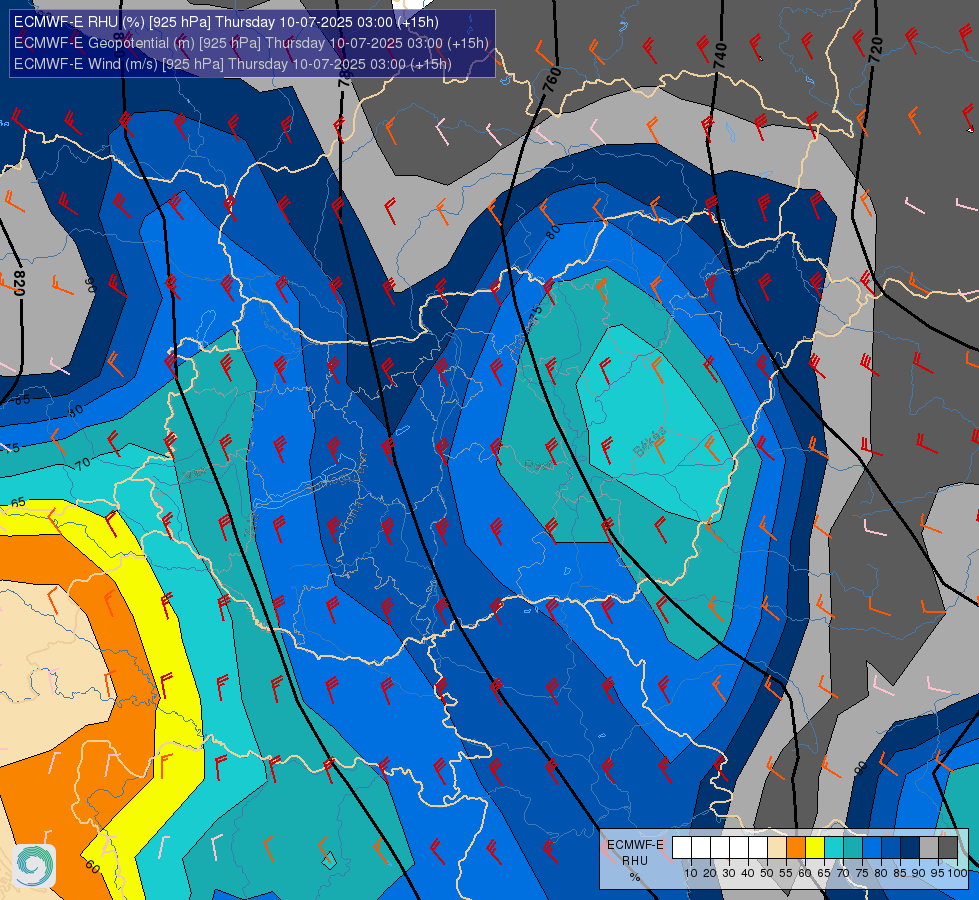Image resolution: width=979 pixels, height=900 pixels.
Task: Click the Békés place name on the map
Action: [649, 442]
